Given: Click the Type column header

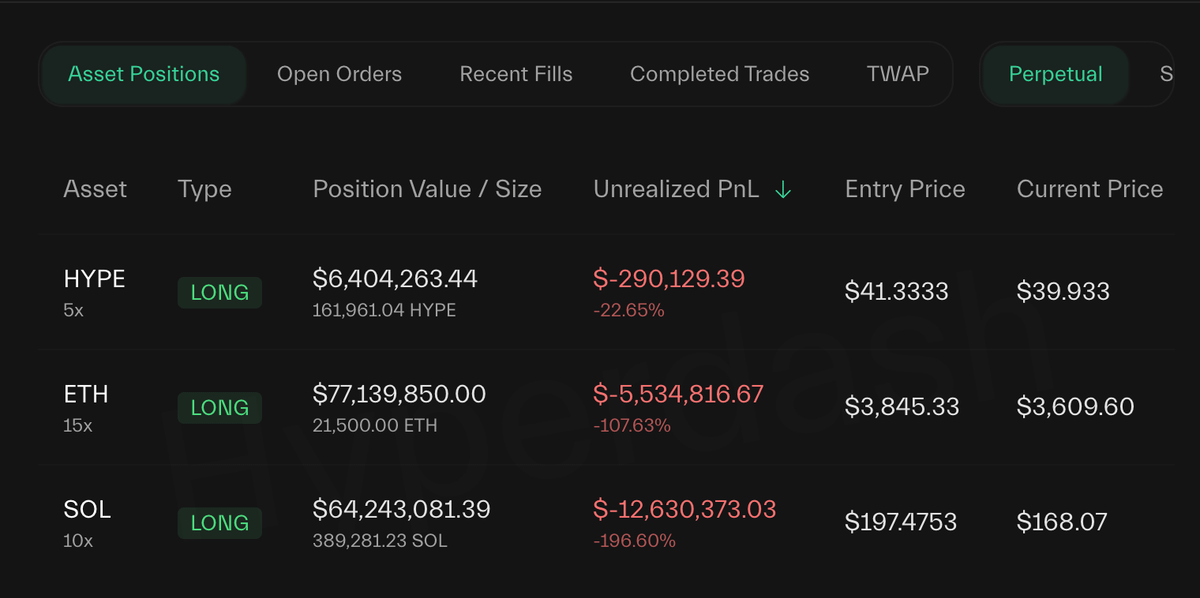Looking at the screenshot, I should [x=204, y=189].
